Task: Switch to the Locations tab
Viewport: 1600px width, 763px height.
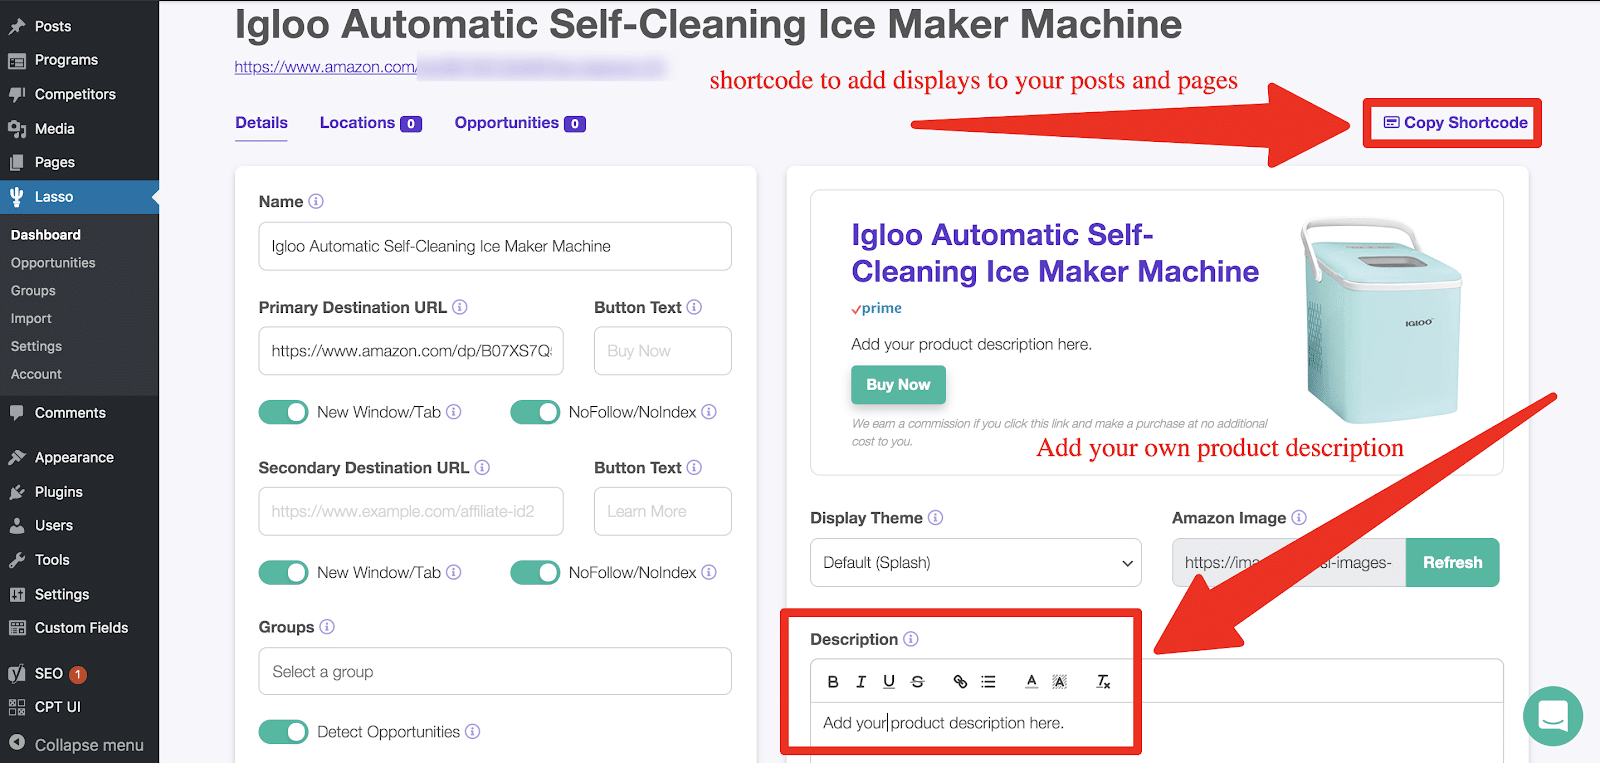Action: tap(370, 123)
